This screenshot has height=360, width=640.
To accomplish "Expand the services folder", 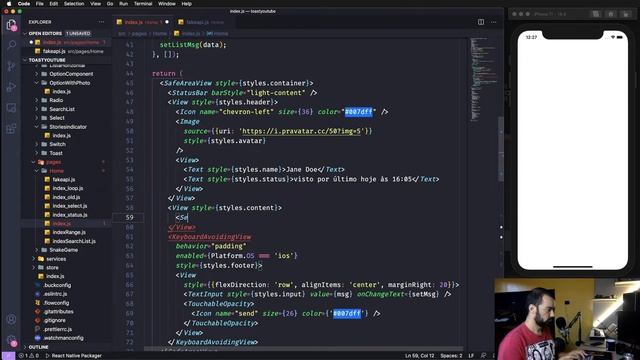I will (x=56, y=259).
